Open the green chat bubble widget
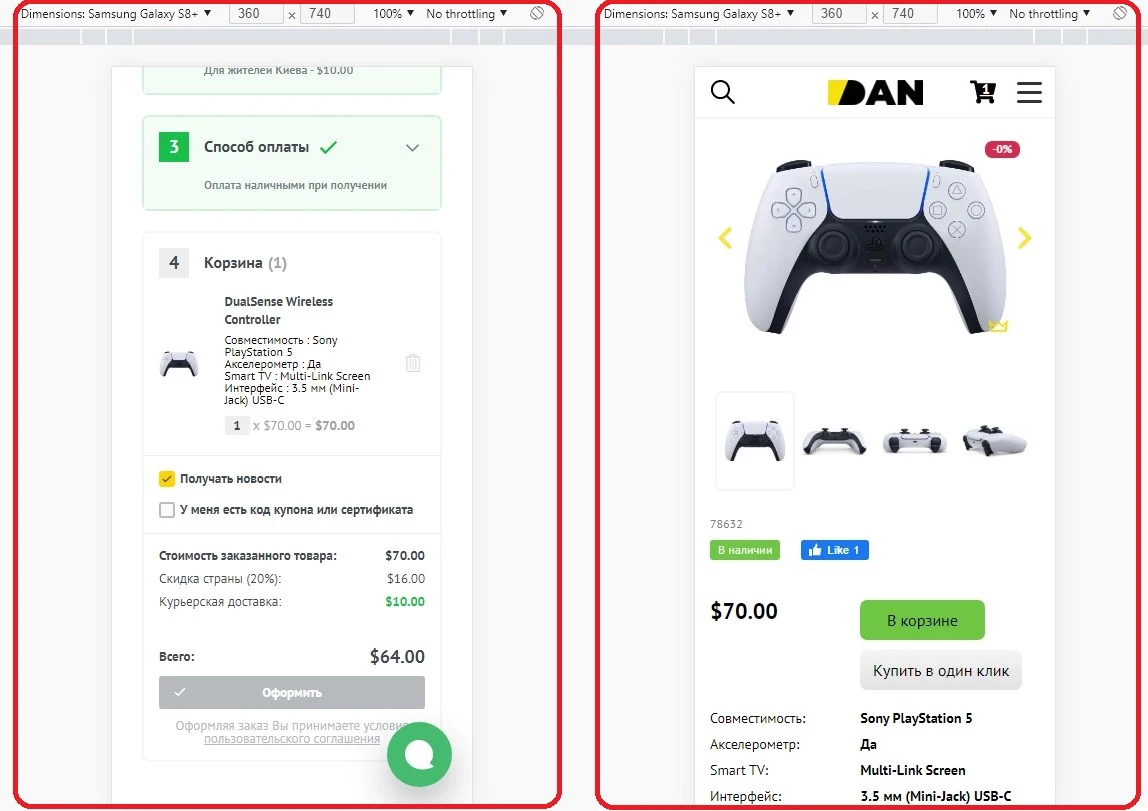The height and width of the screenshot is (811, 1148). pos(420,755)
